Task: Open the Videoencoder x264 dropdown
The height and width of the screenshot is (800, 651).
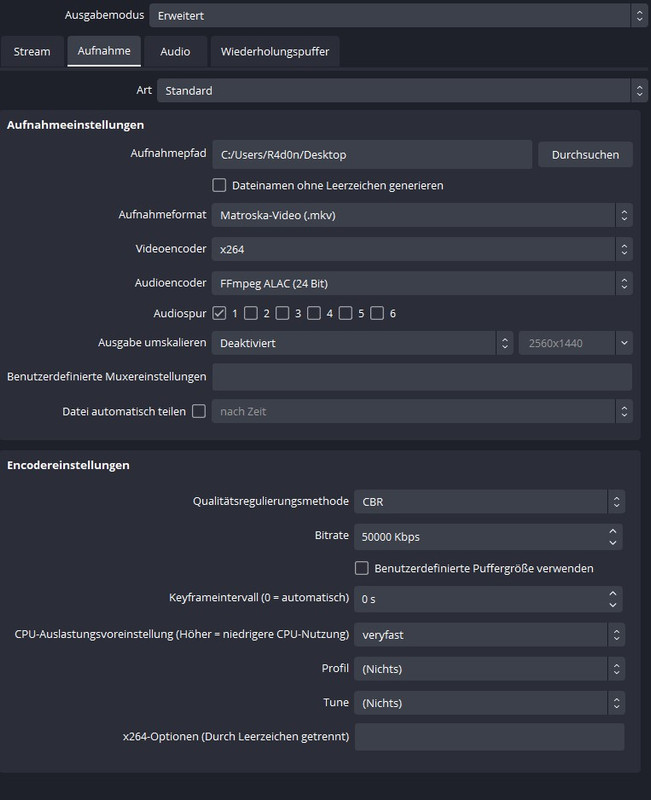Action: (x=422, y=249)
